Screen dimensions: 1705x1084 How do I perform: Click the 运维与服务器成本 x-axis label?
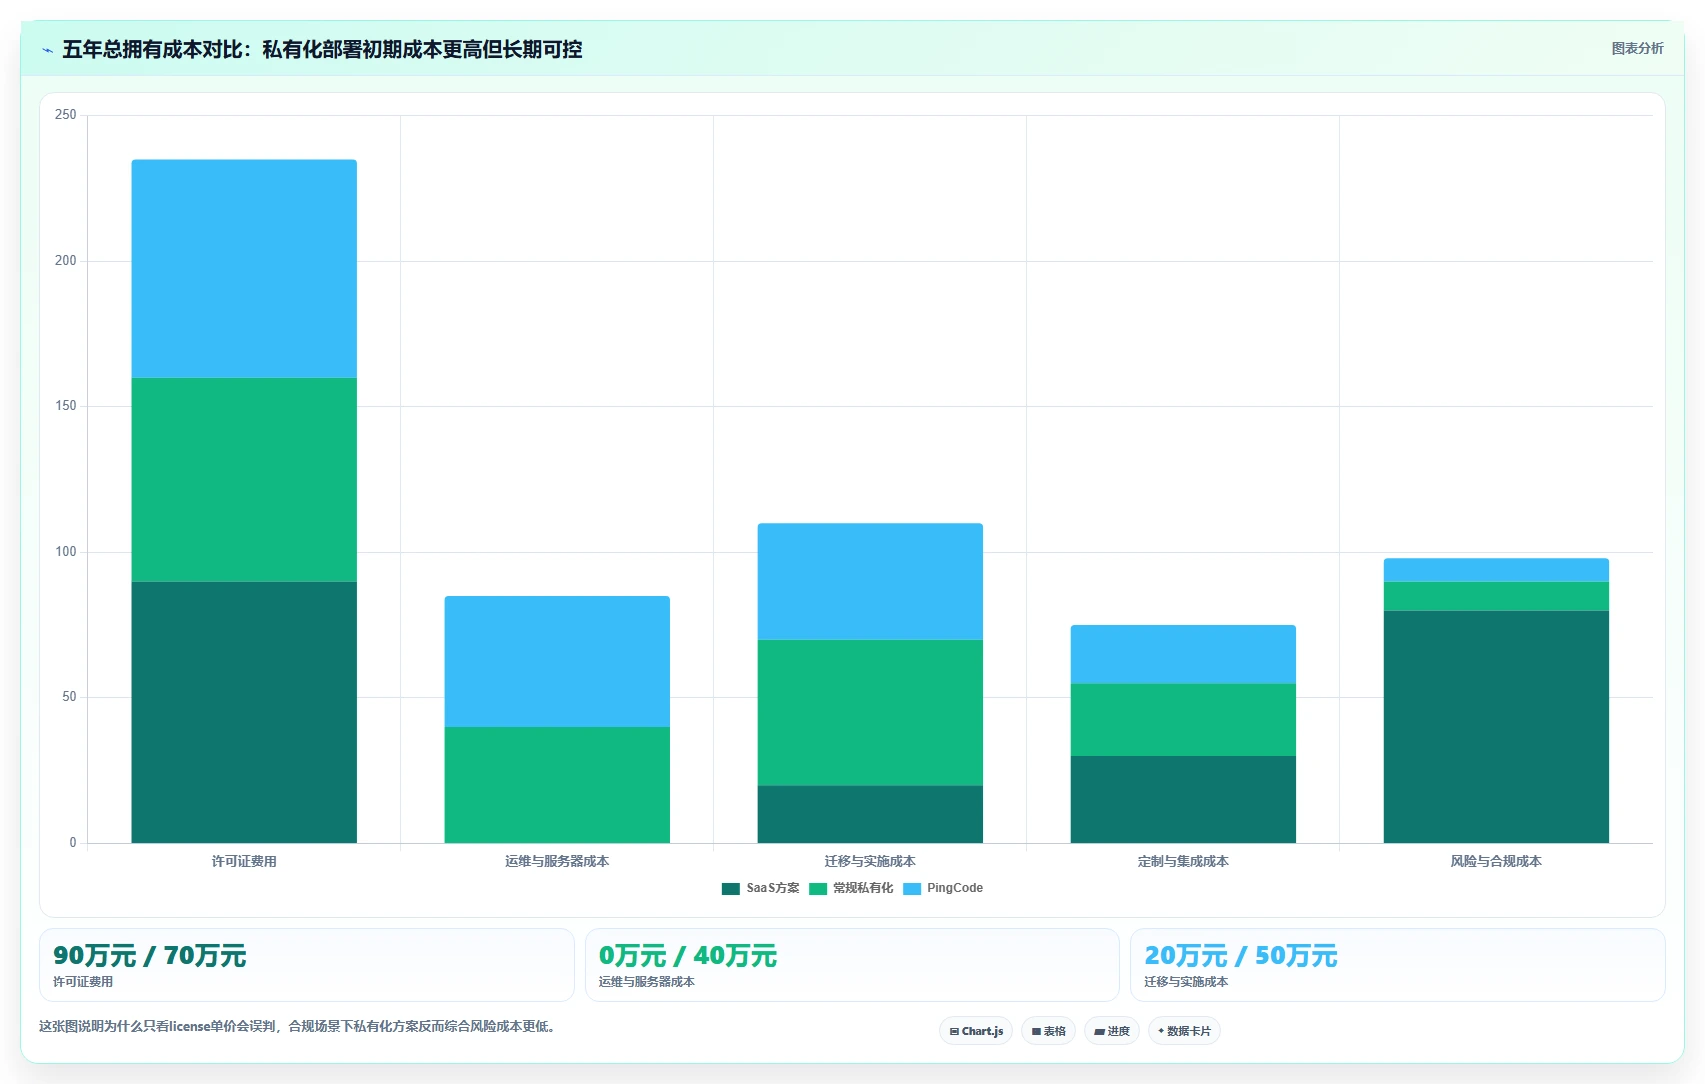tap(557, 861)
